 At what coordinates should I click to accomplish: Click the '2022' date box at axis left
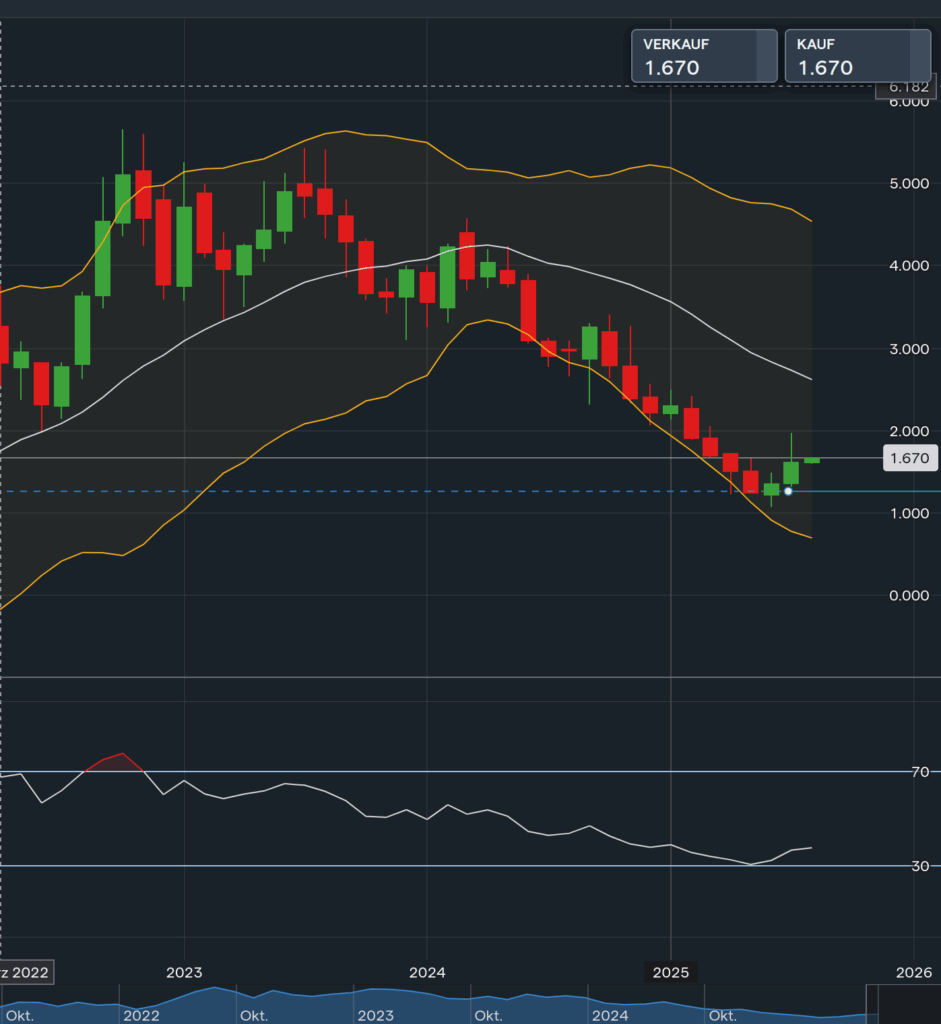27,972
